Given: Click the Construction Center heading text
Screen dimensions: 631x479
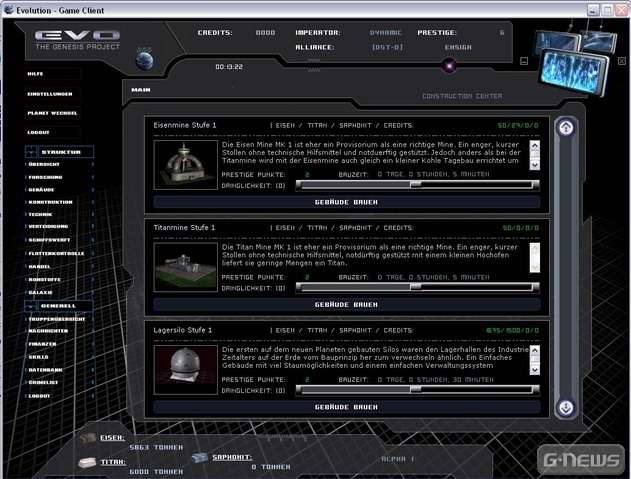Looking at the screenshot, I should [x=462, y=96].
